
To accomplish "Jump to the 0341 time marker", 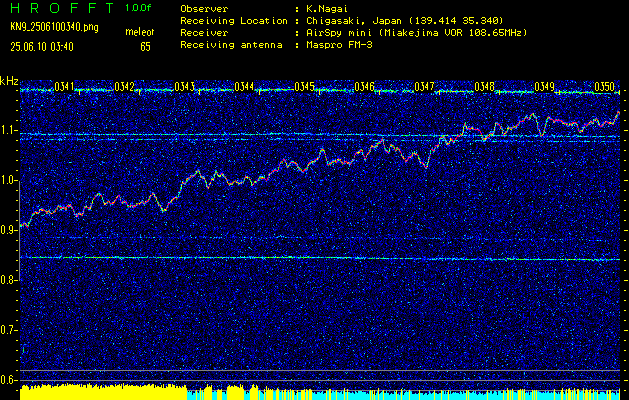I will tap(64, 86).
